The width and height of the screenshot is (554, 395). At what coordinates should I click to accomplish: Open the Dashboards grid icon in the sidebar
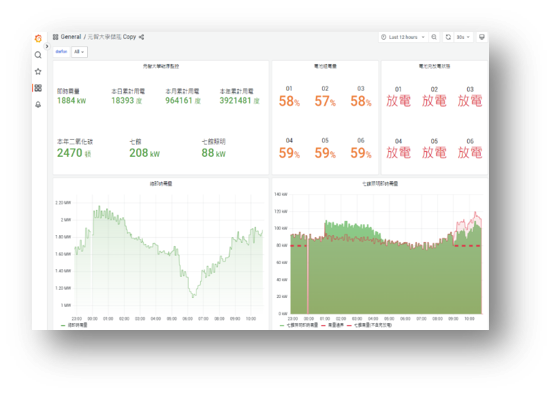38,88
